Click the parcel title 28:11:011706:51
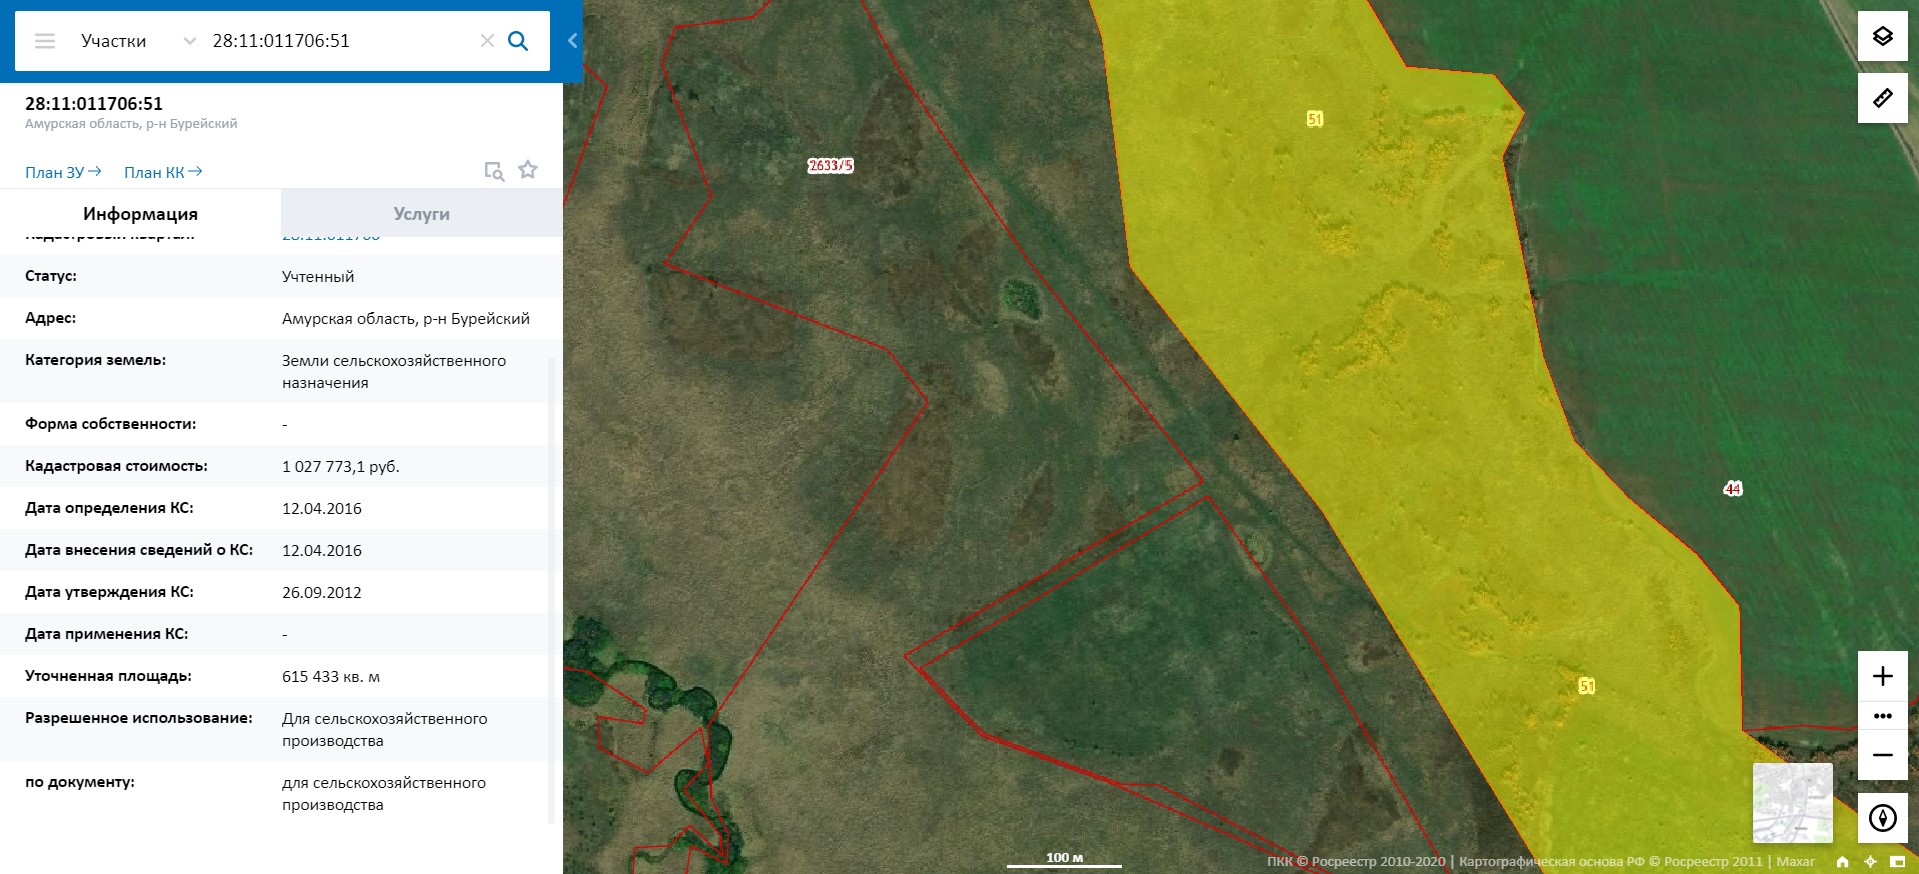The height and width of the screenshot is (874, 1919). pyautogui.click(x=94, y=103)
